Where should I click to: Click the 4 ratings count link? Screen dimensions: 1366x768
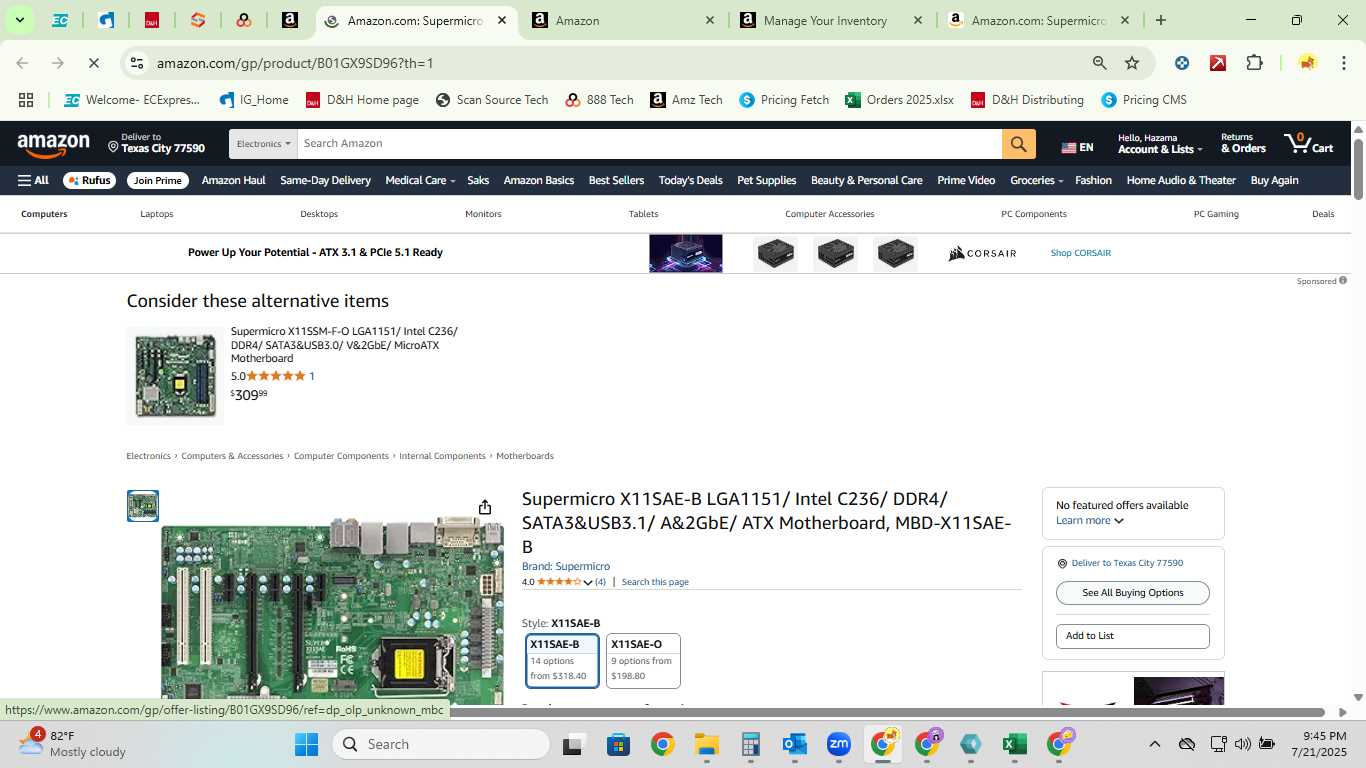click(x=600, y=582)
